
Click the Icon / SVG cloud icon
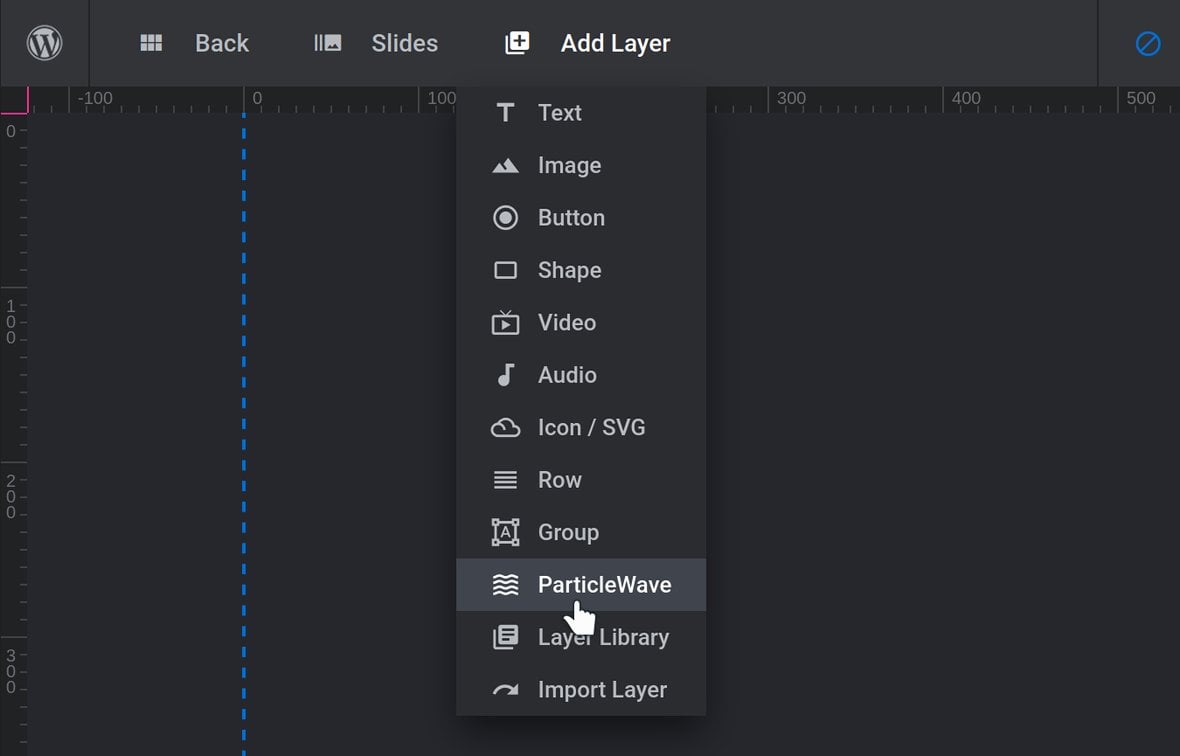505,428
